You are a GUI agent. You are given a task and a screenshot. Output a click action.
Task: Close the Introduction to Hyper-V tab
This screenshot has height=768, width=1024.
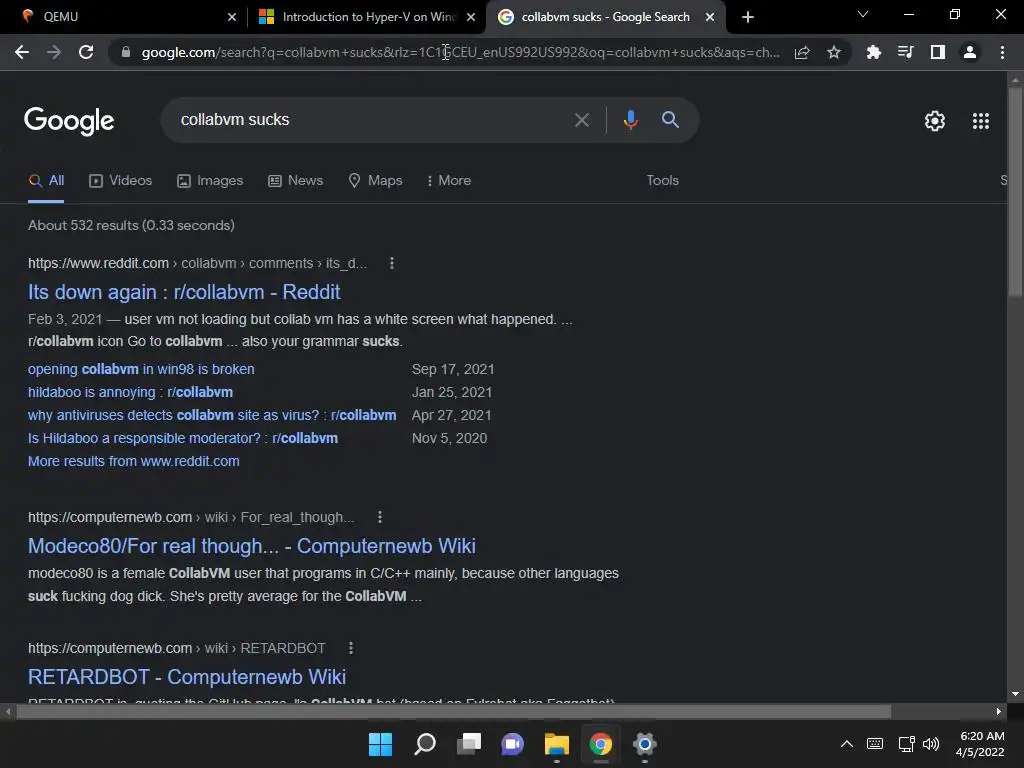(471, 17)
